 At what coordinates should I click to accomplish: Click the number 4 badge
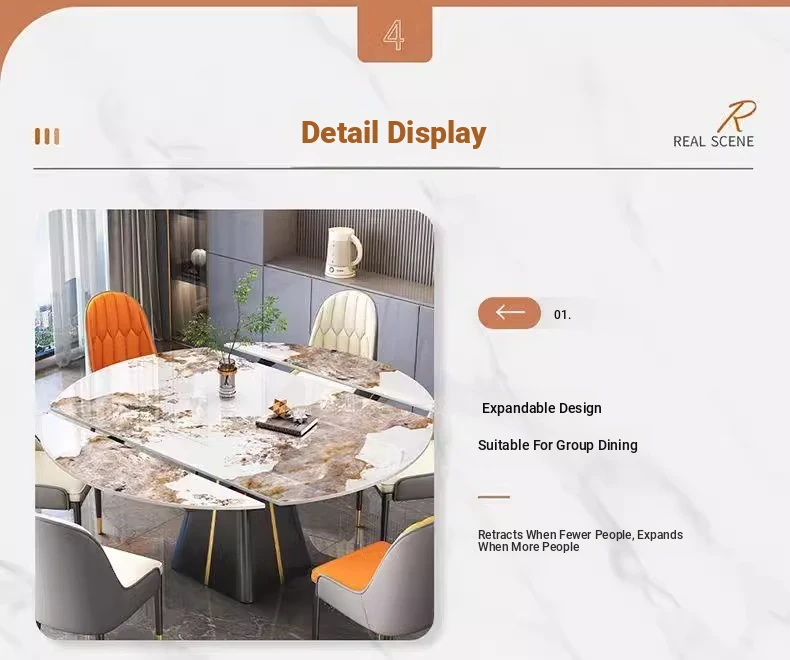tap(395, 34)
